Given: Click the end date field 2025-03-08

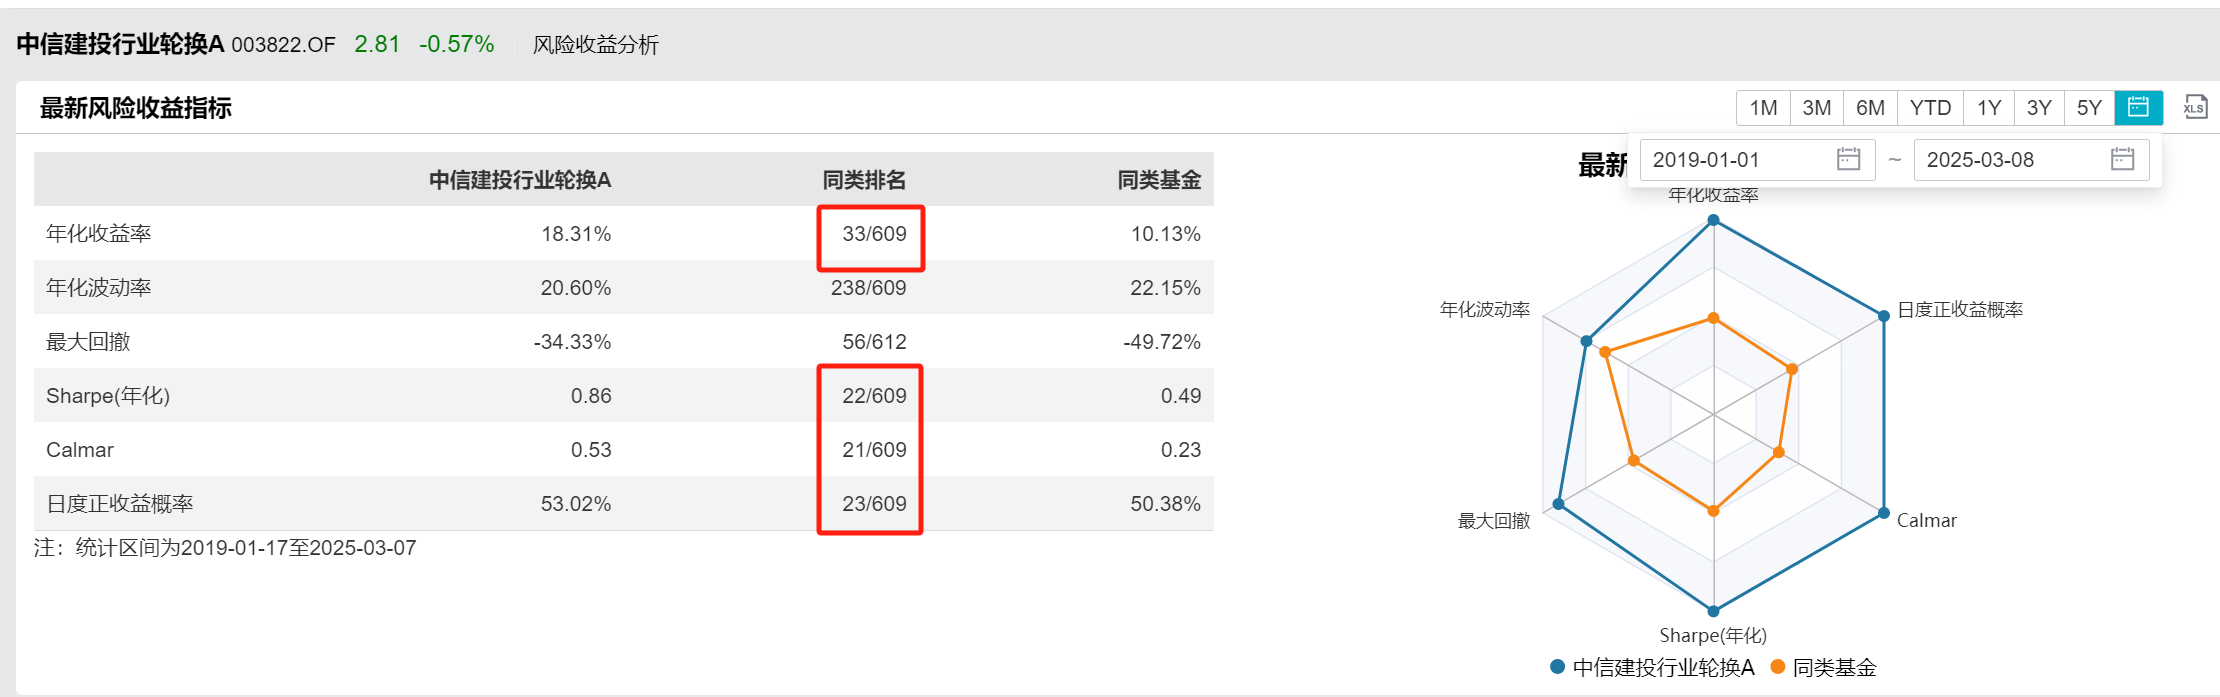Looking at the screenshot, I should (x=2031, y=160).
